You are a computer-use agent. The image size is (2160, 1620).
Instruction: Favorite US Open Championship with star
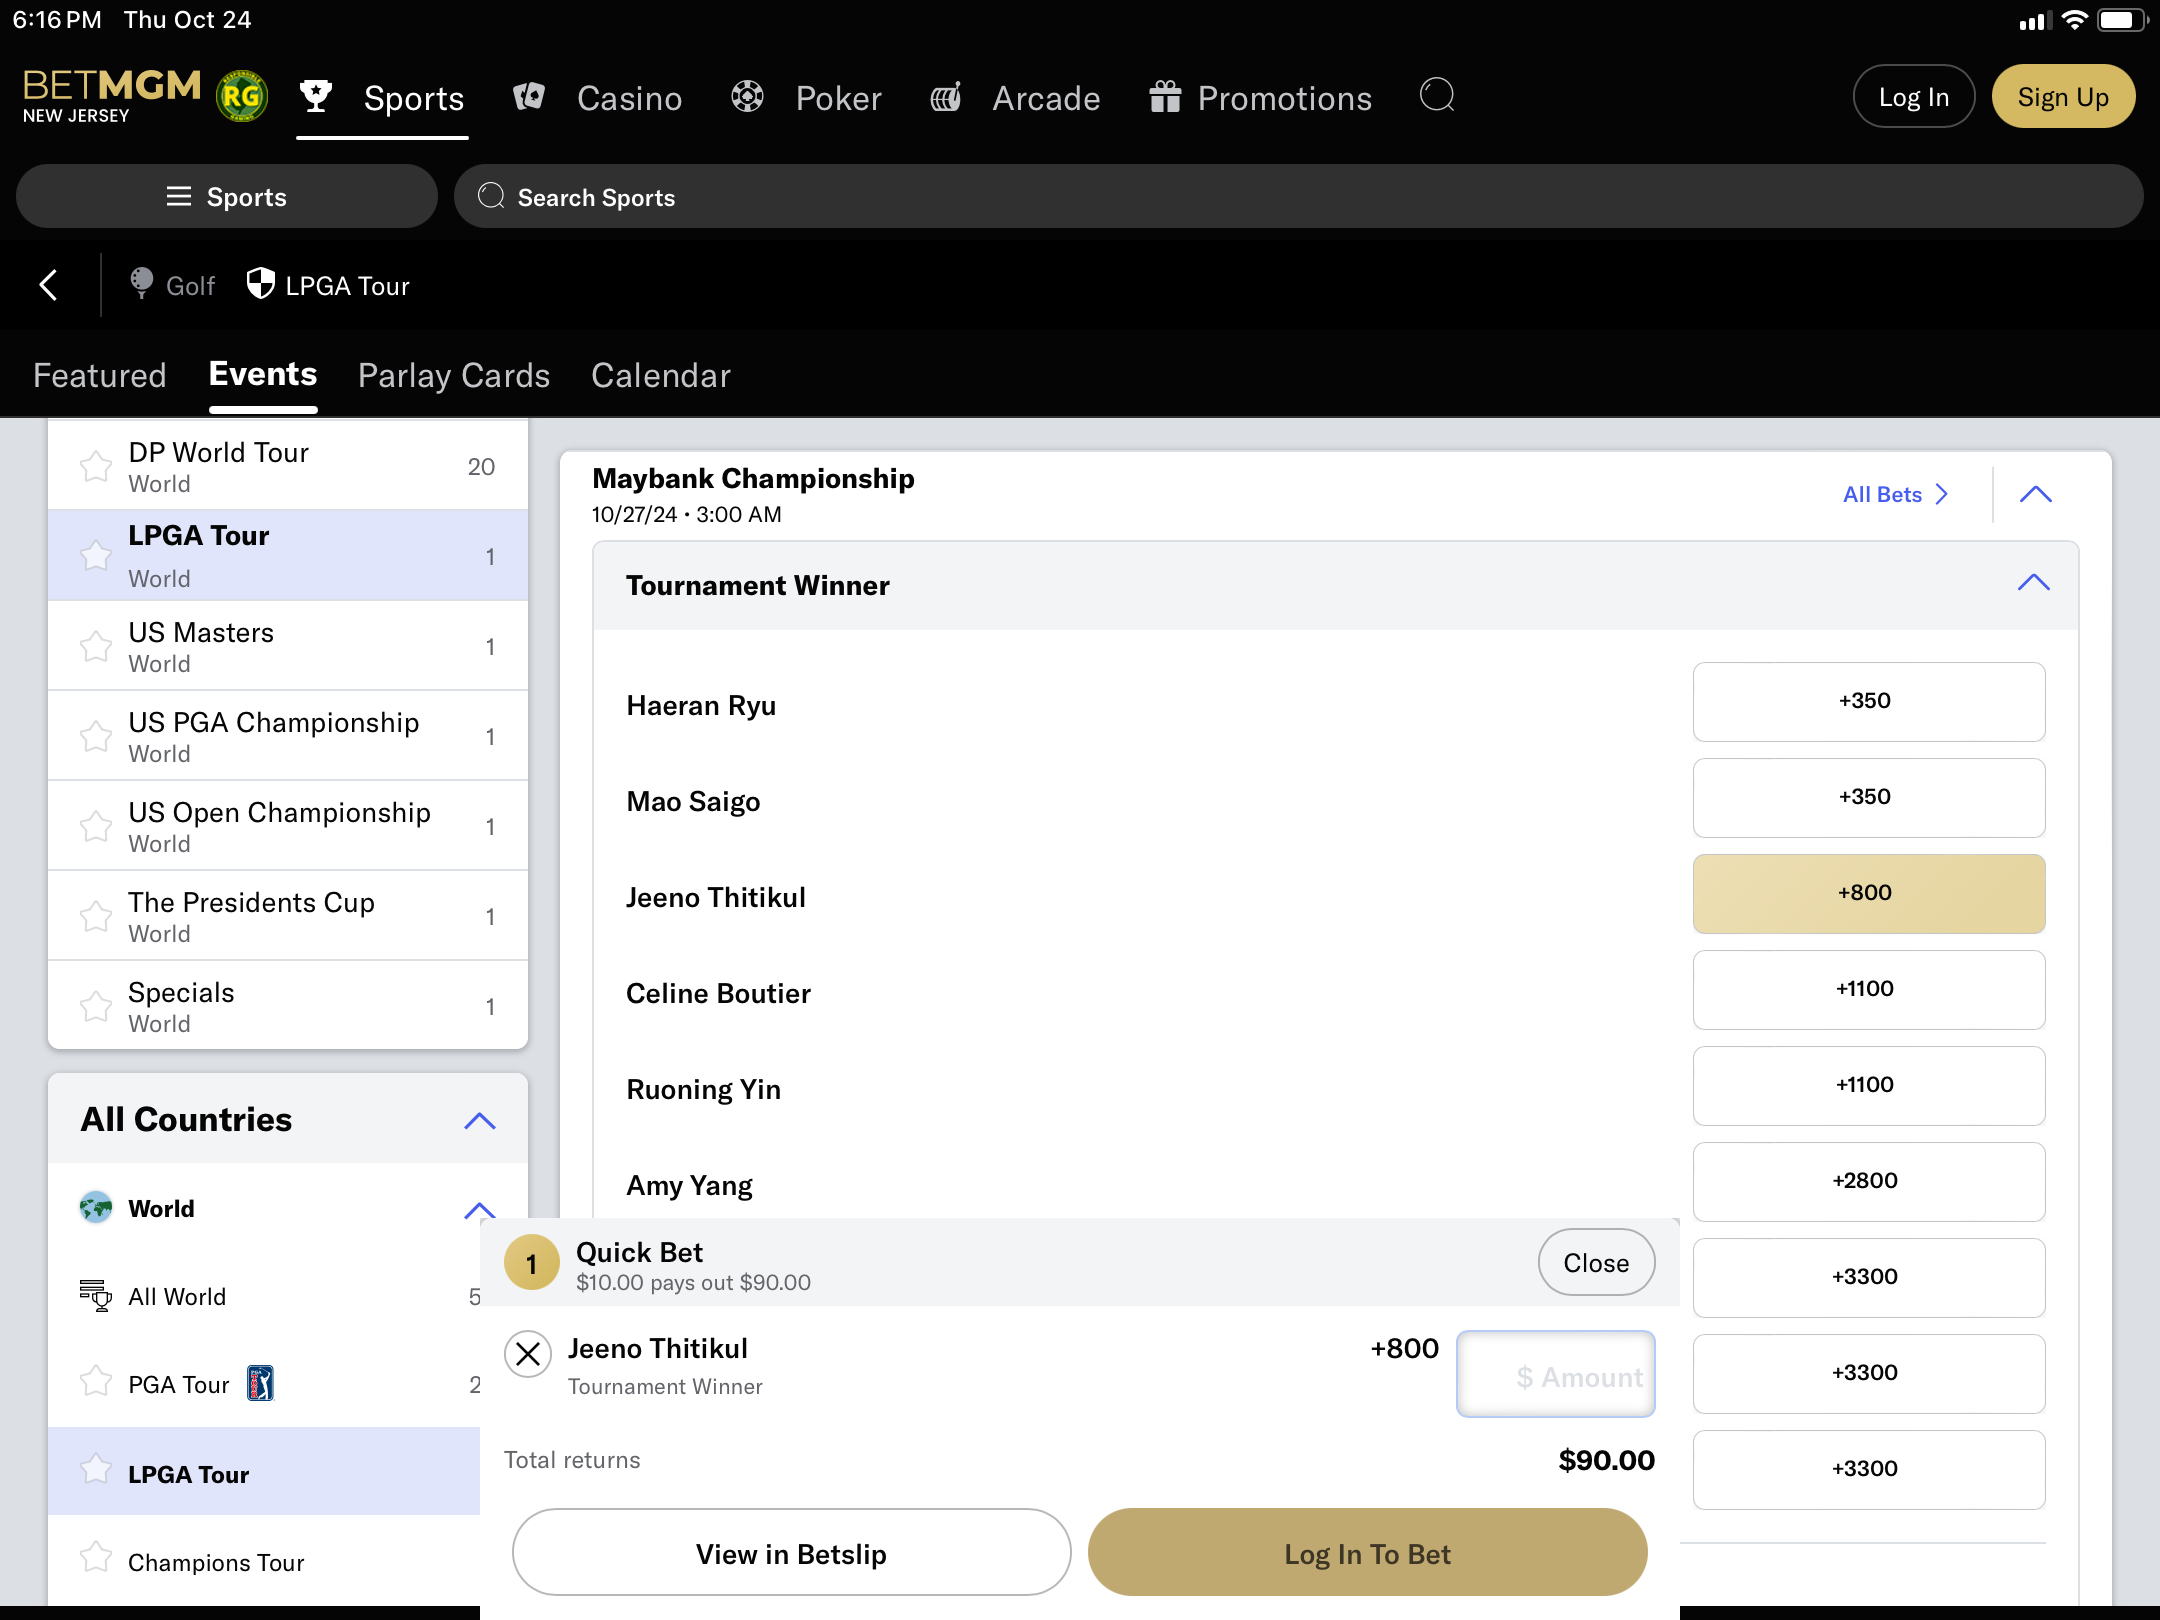(x=96, y=826)
